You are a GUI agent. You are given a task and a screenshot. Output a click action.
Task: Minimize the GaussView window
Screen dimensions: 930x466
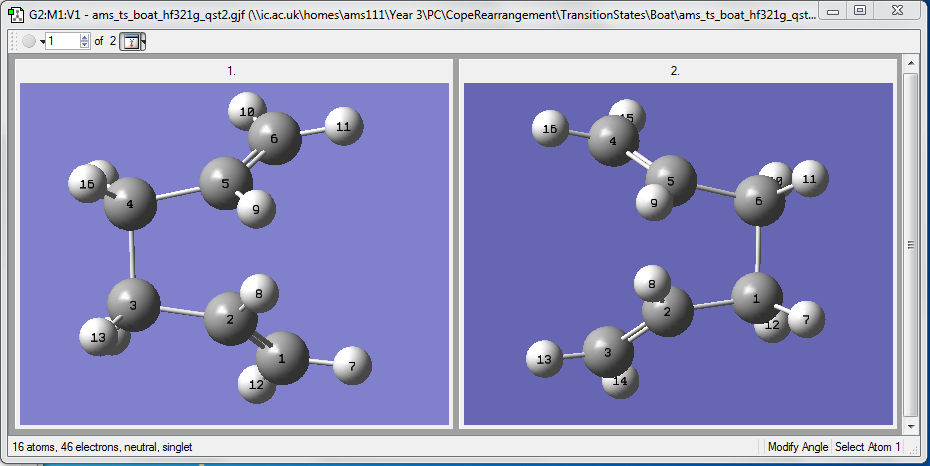[x=833, y=11]
